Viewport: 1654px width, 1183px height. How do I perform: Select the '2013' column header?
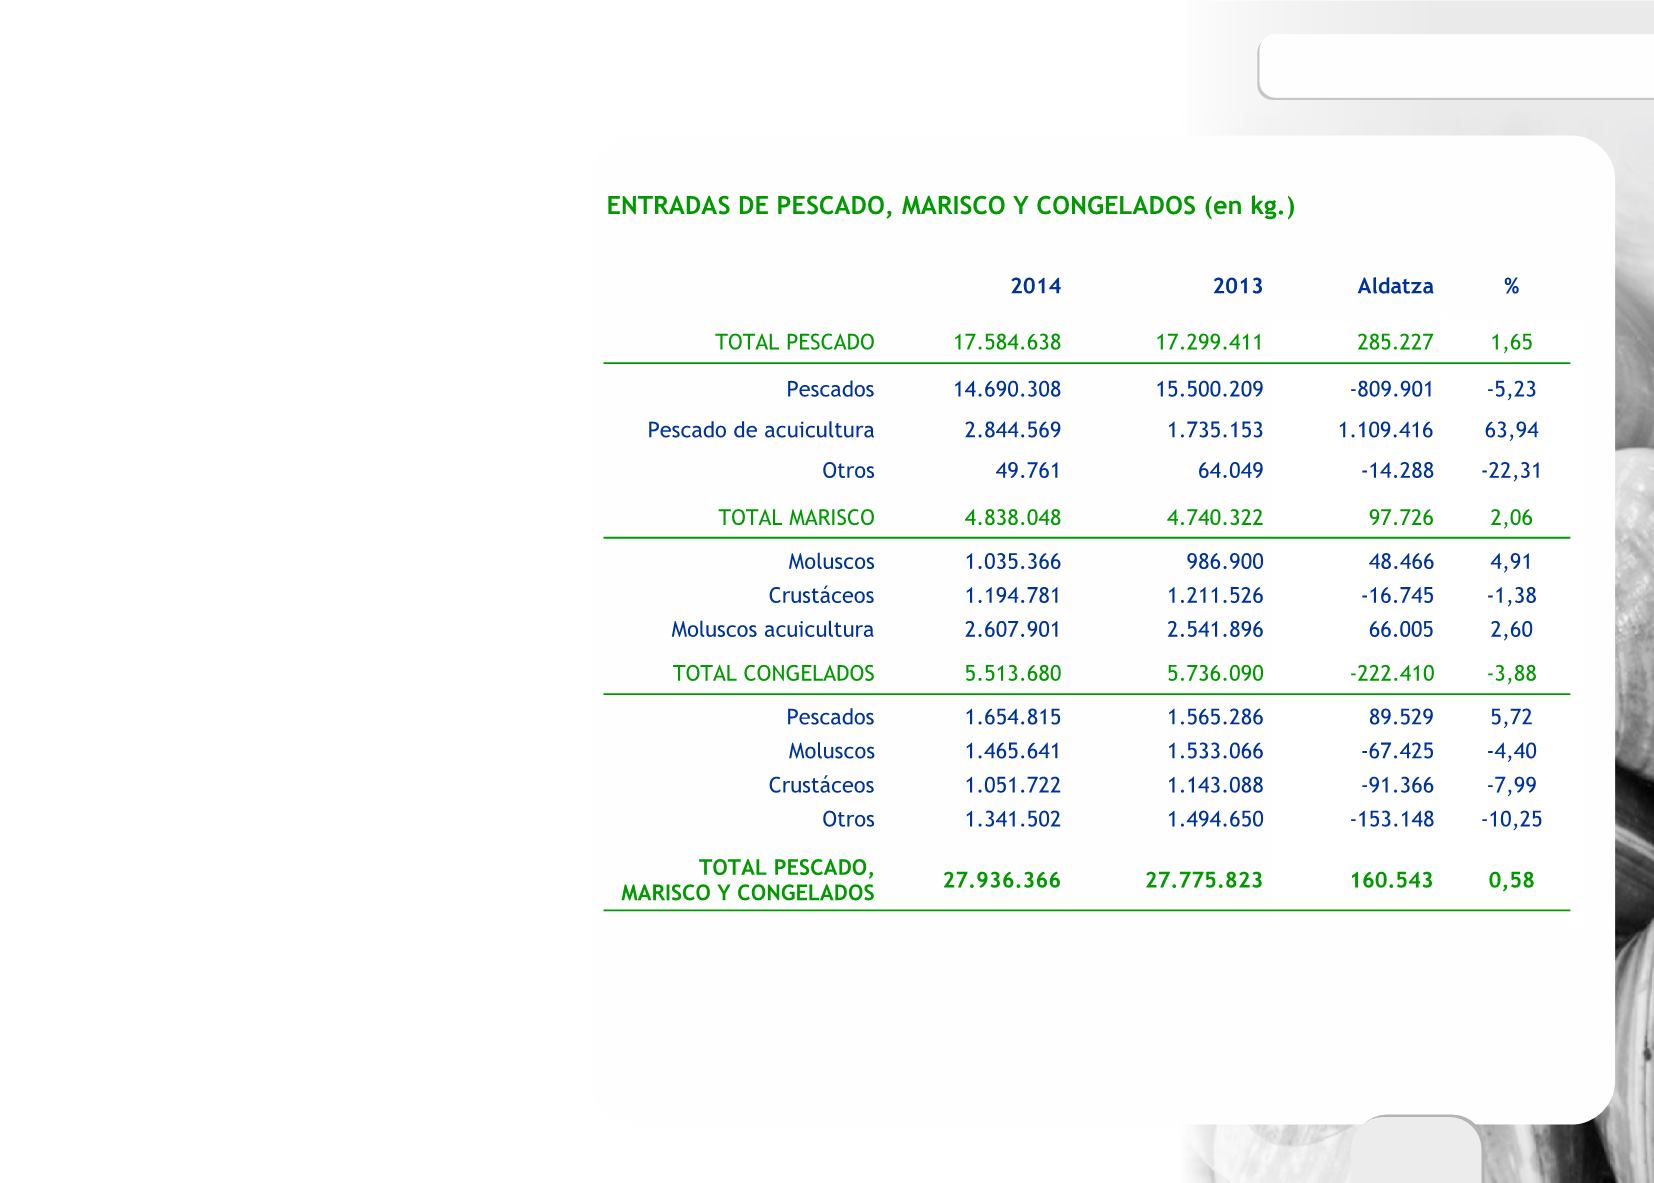click(1238, 286)
